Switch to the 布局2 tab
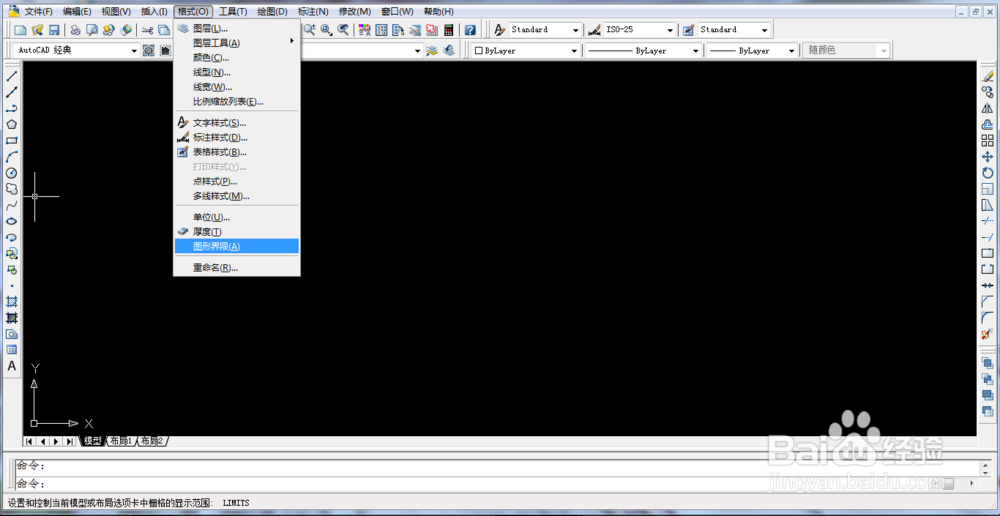The image size is (1000, 516). pos(152,441)
